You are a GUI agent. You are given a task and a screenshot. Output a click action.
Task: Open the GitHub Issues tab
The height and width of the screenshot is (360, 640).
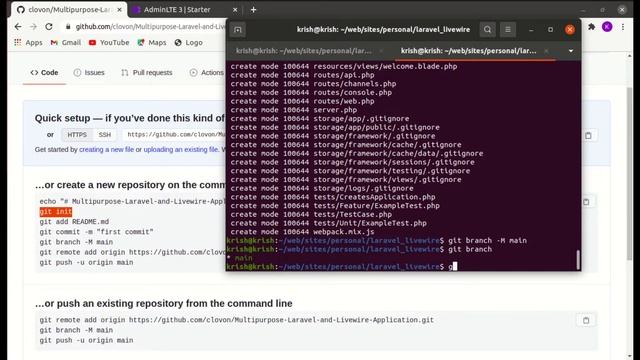pyautogui.click(x=89, y=73)
